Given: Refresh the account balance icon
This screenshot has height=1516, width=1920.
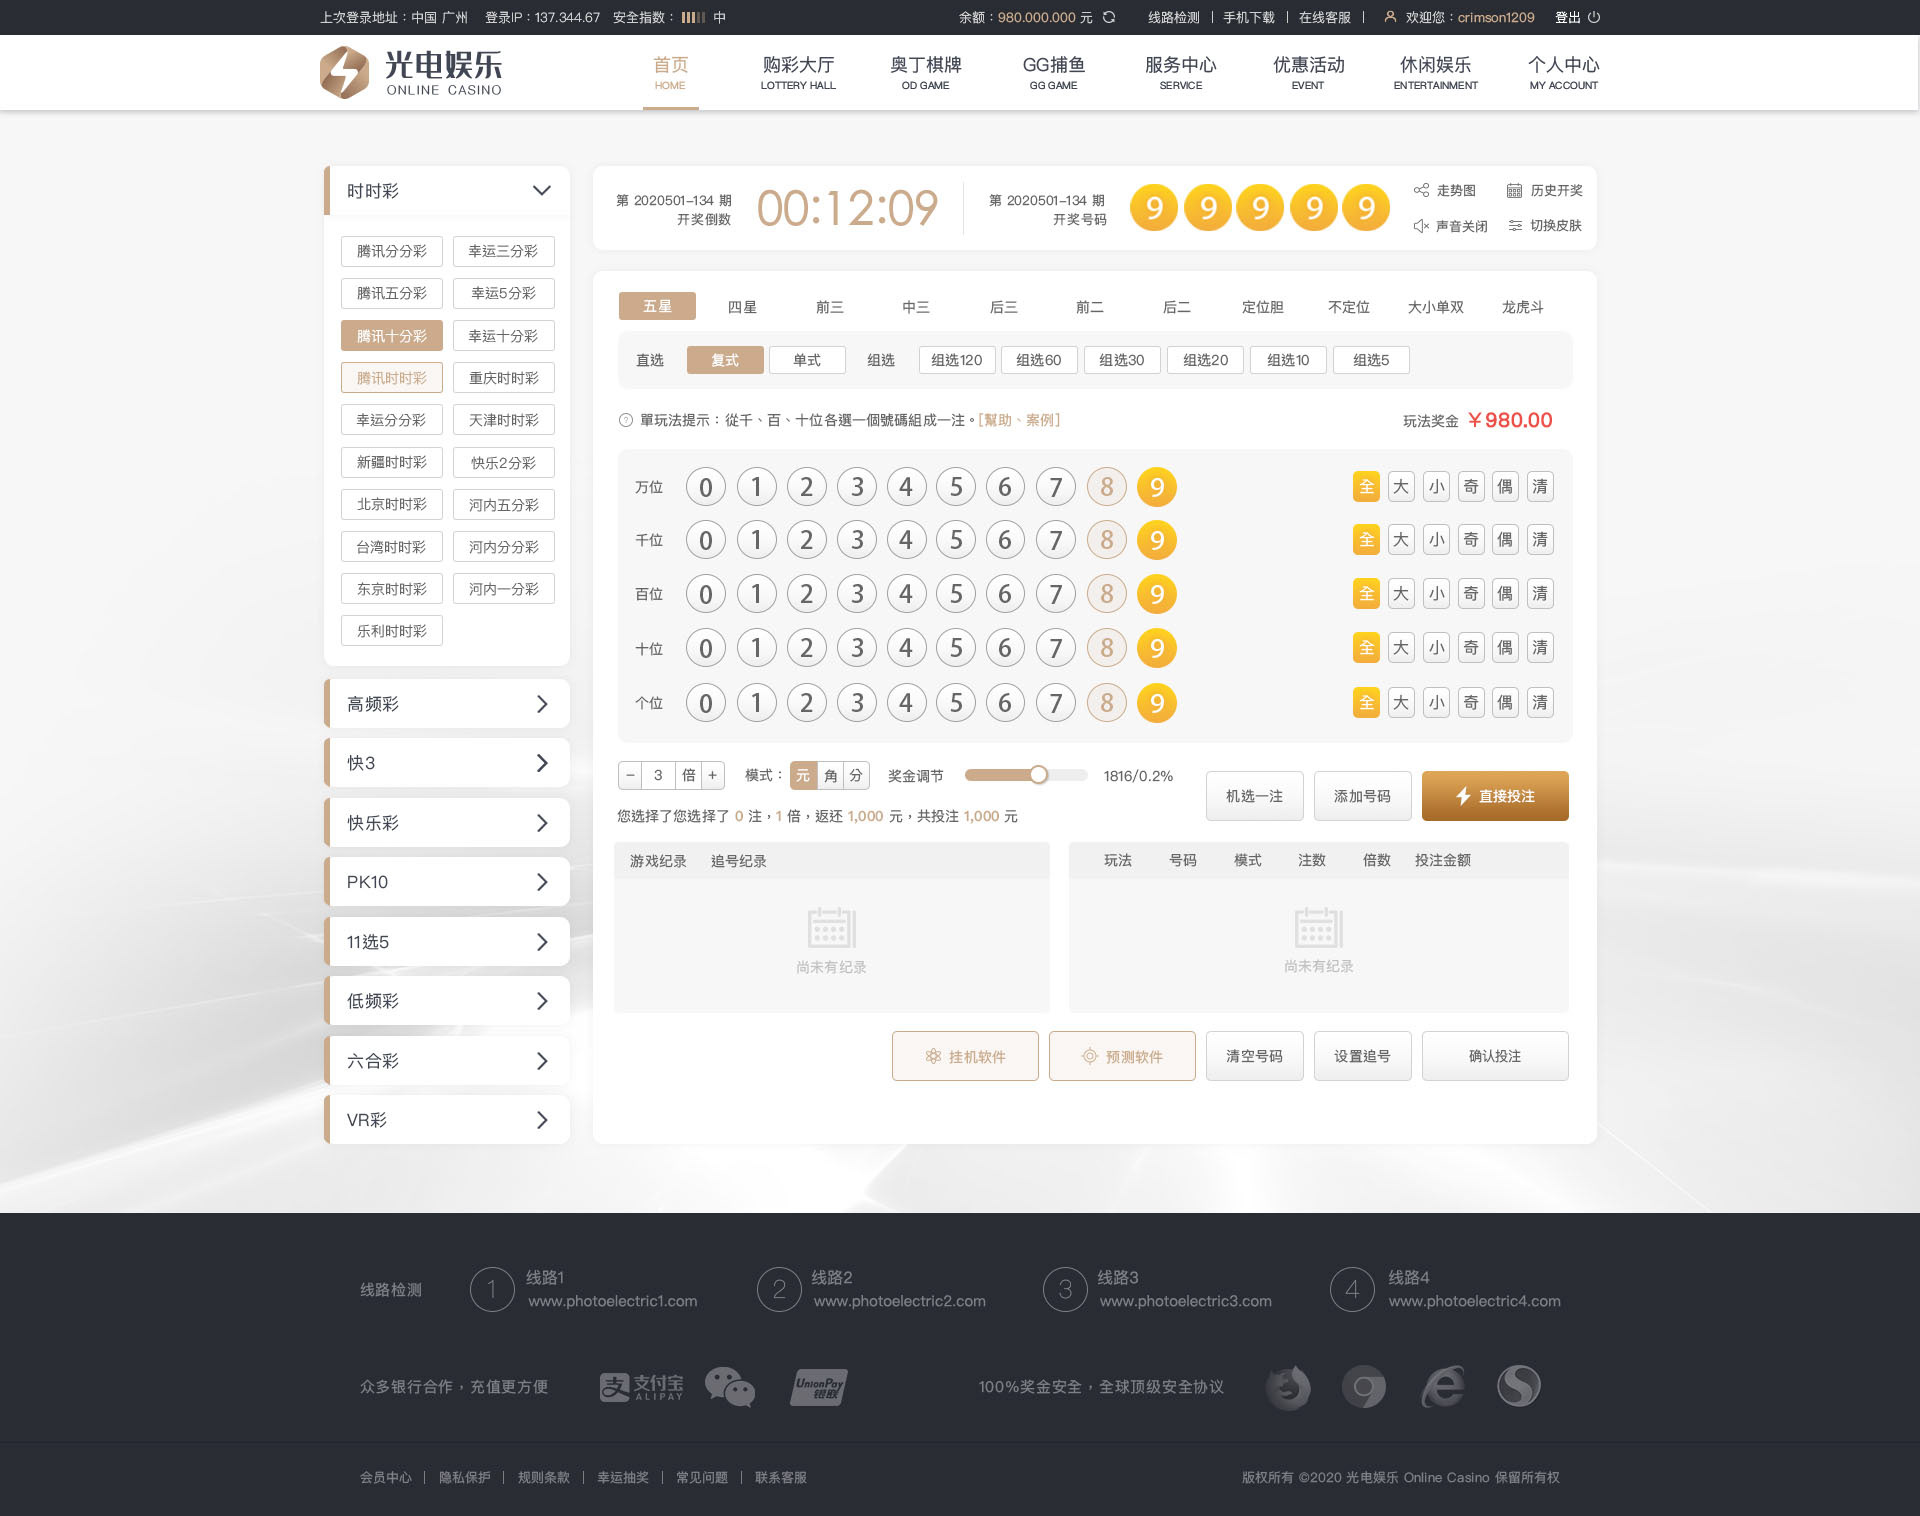Looking at the screenshot, I should tap(1109, 17).
